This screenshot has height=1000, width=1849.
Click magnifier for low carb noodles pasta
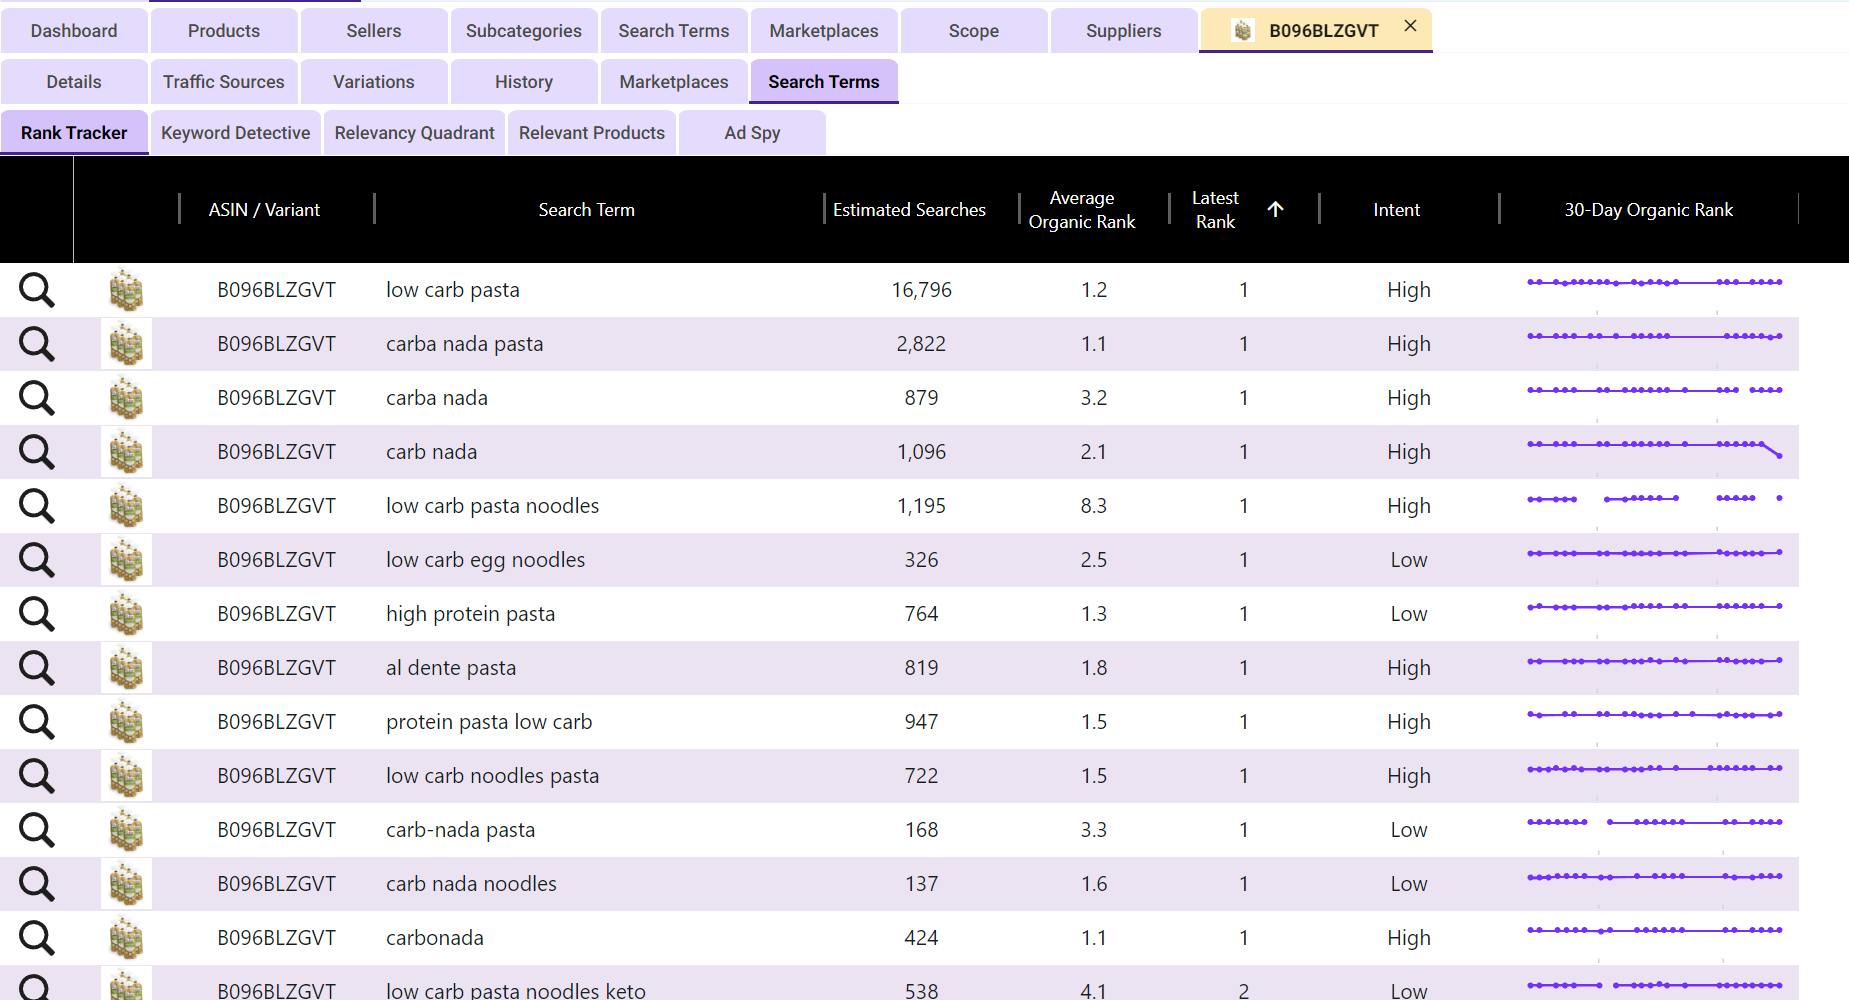37,776
